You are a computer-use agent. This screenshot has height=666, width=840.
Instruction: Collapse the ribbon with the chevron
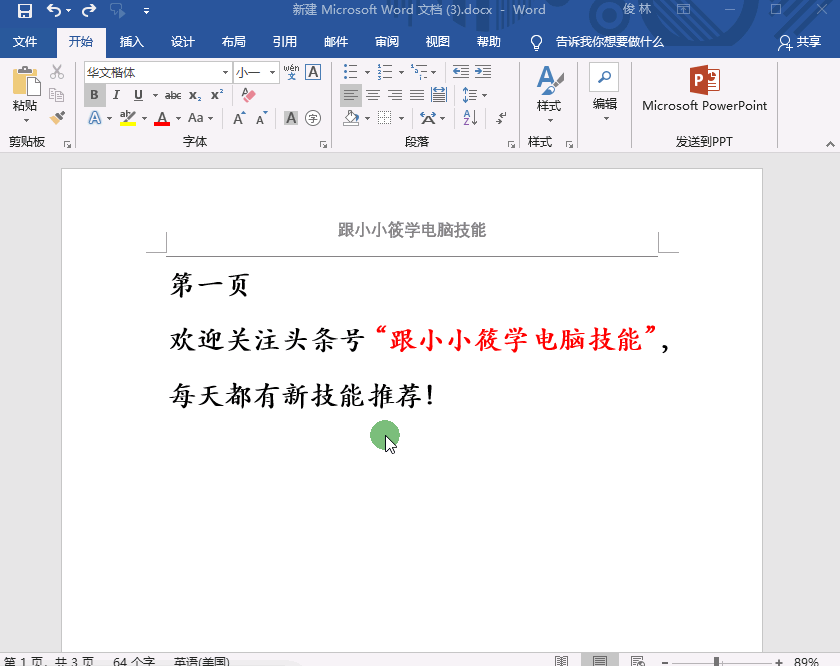click(830, 144)
